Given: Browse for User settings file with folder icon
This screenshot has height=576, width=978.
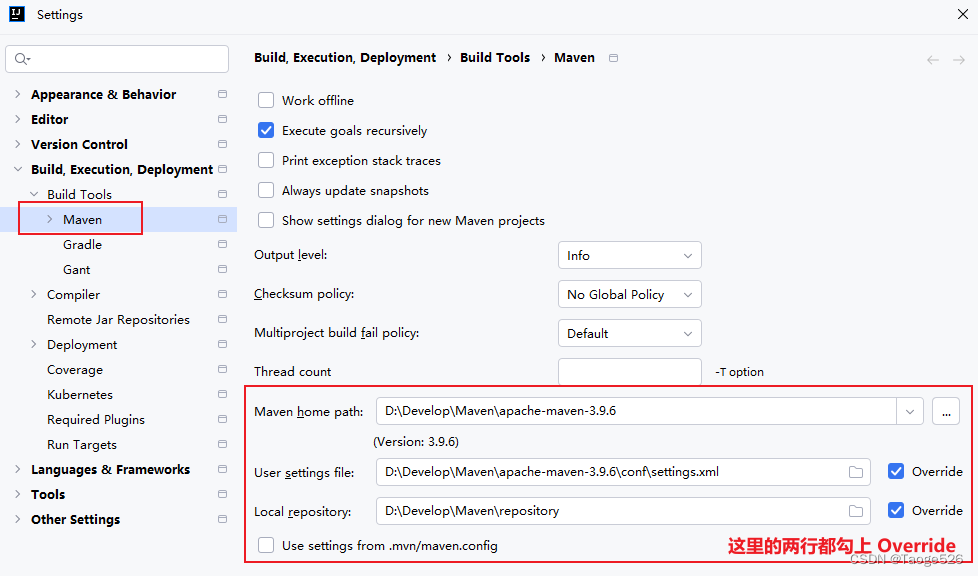Looking at the screenshot, I should (856, 472).
